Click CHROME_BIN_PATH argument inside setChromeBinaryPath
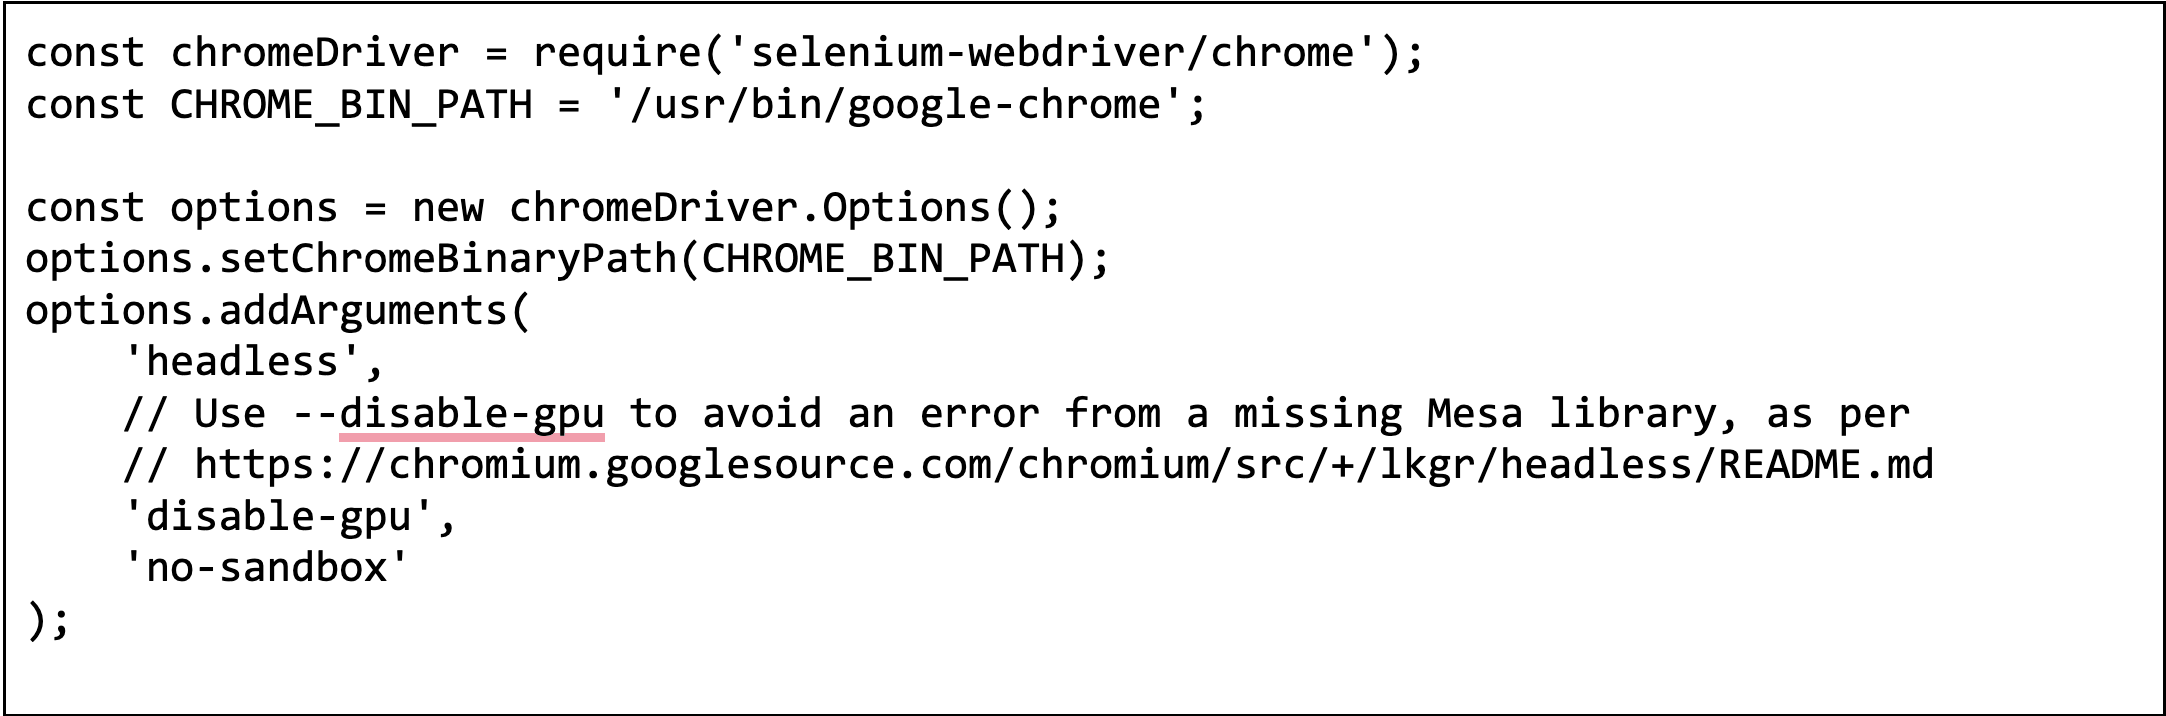The image size is (2166, 716). 882,259
